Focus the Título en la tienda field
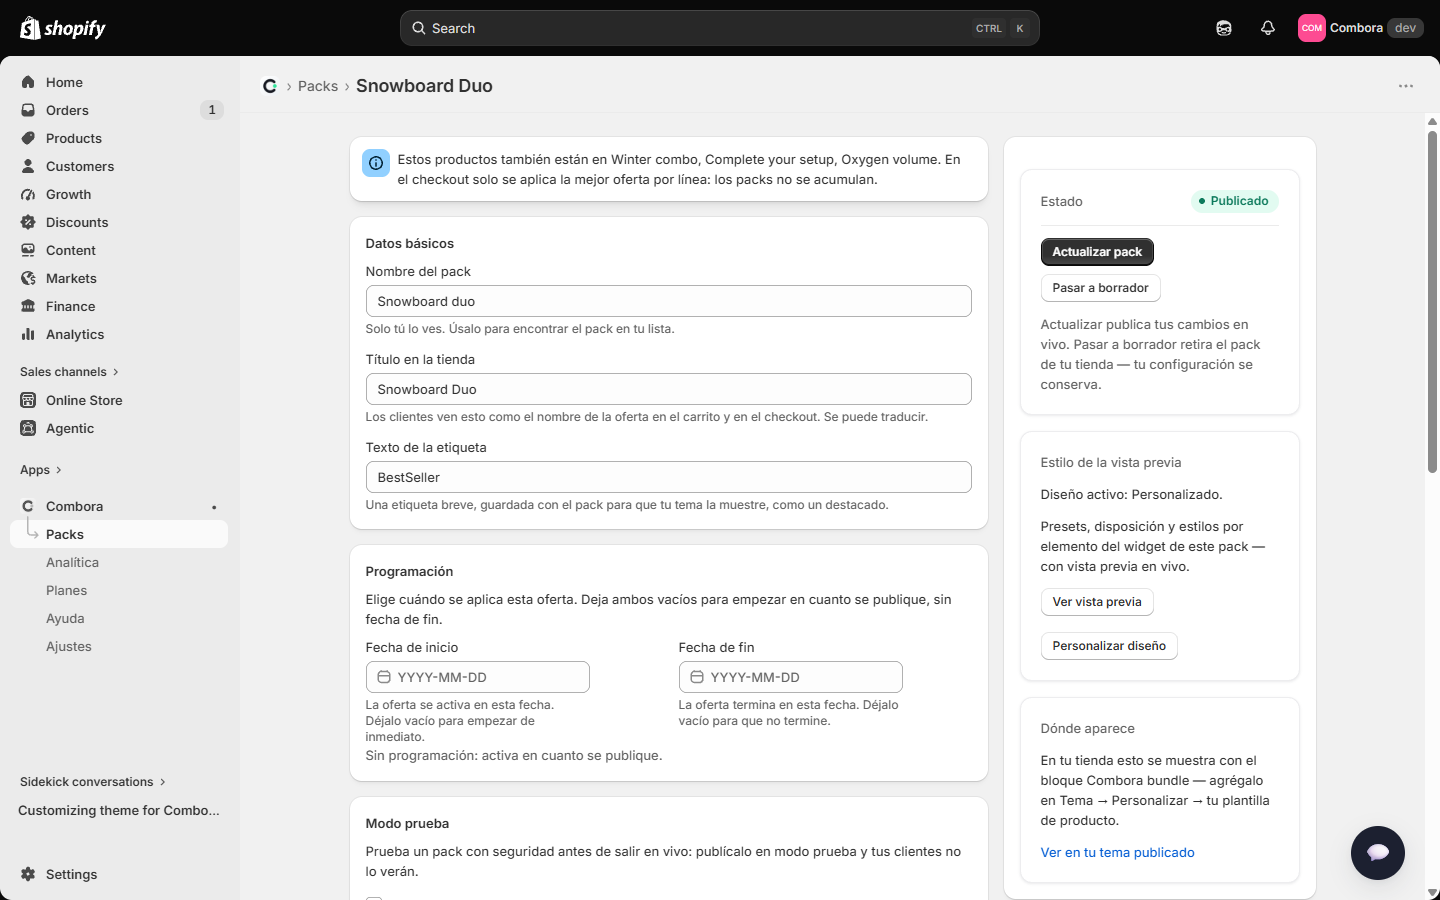The image size is (1440, 900). (669, 389)
